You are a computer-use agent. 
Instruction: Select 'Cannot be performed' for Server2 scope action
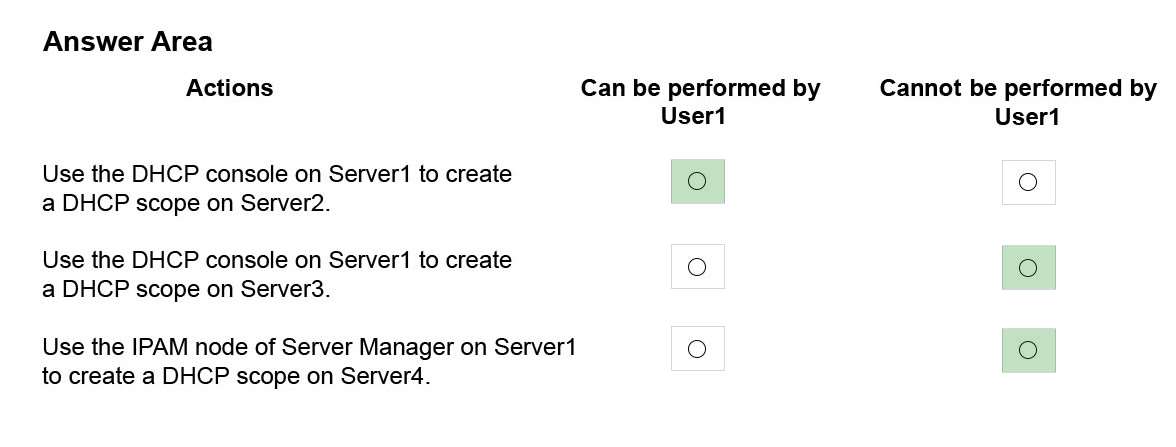pos(1028,182)
